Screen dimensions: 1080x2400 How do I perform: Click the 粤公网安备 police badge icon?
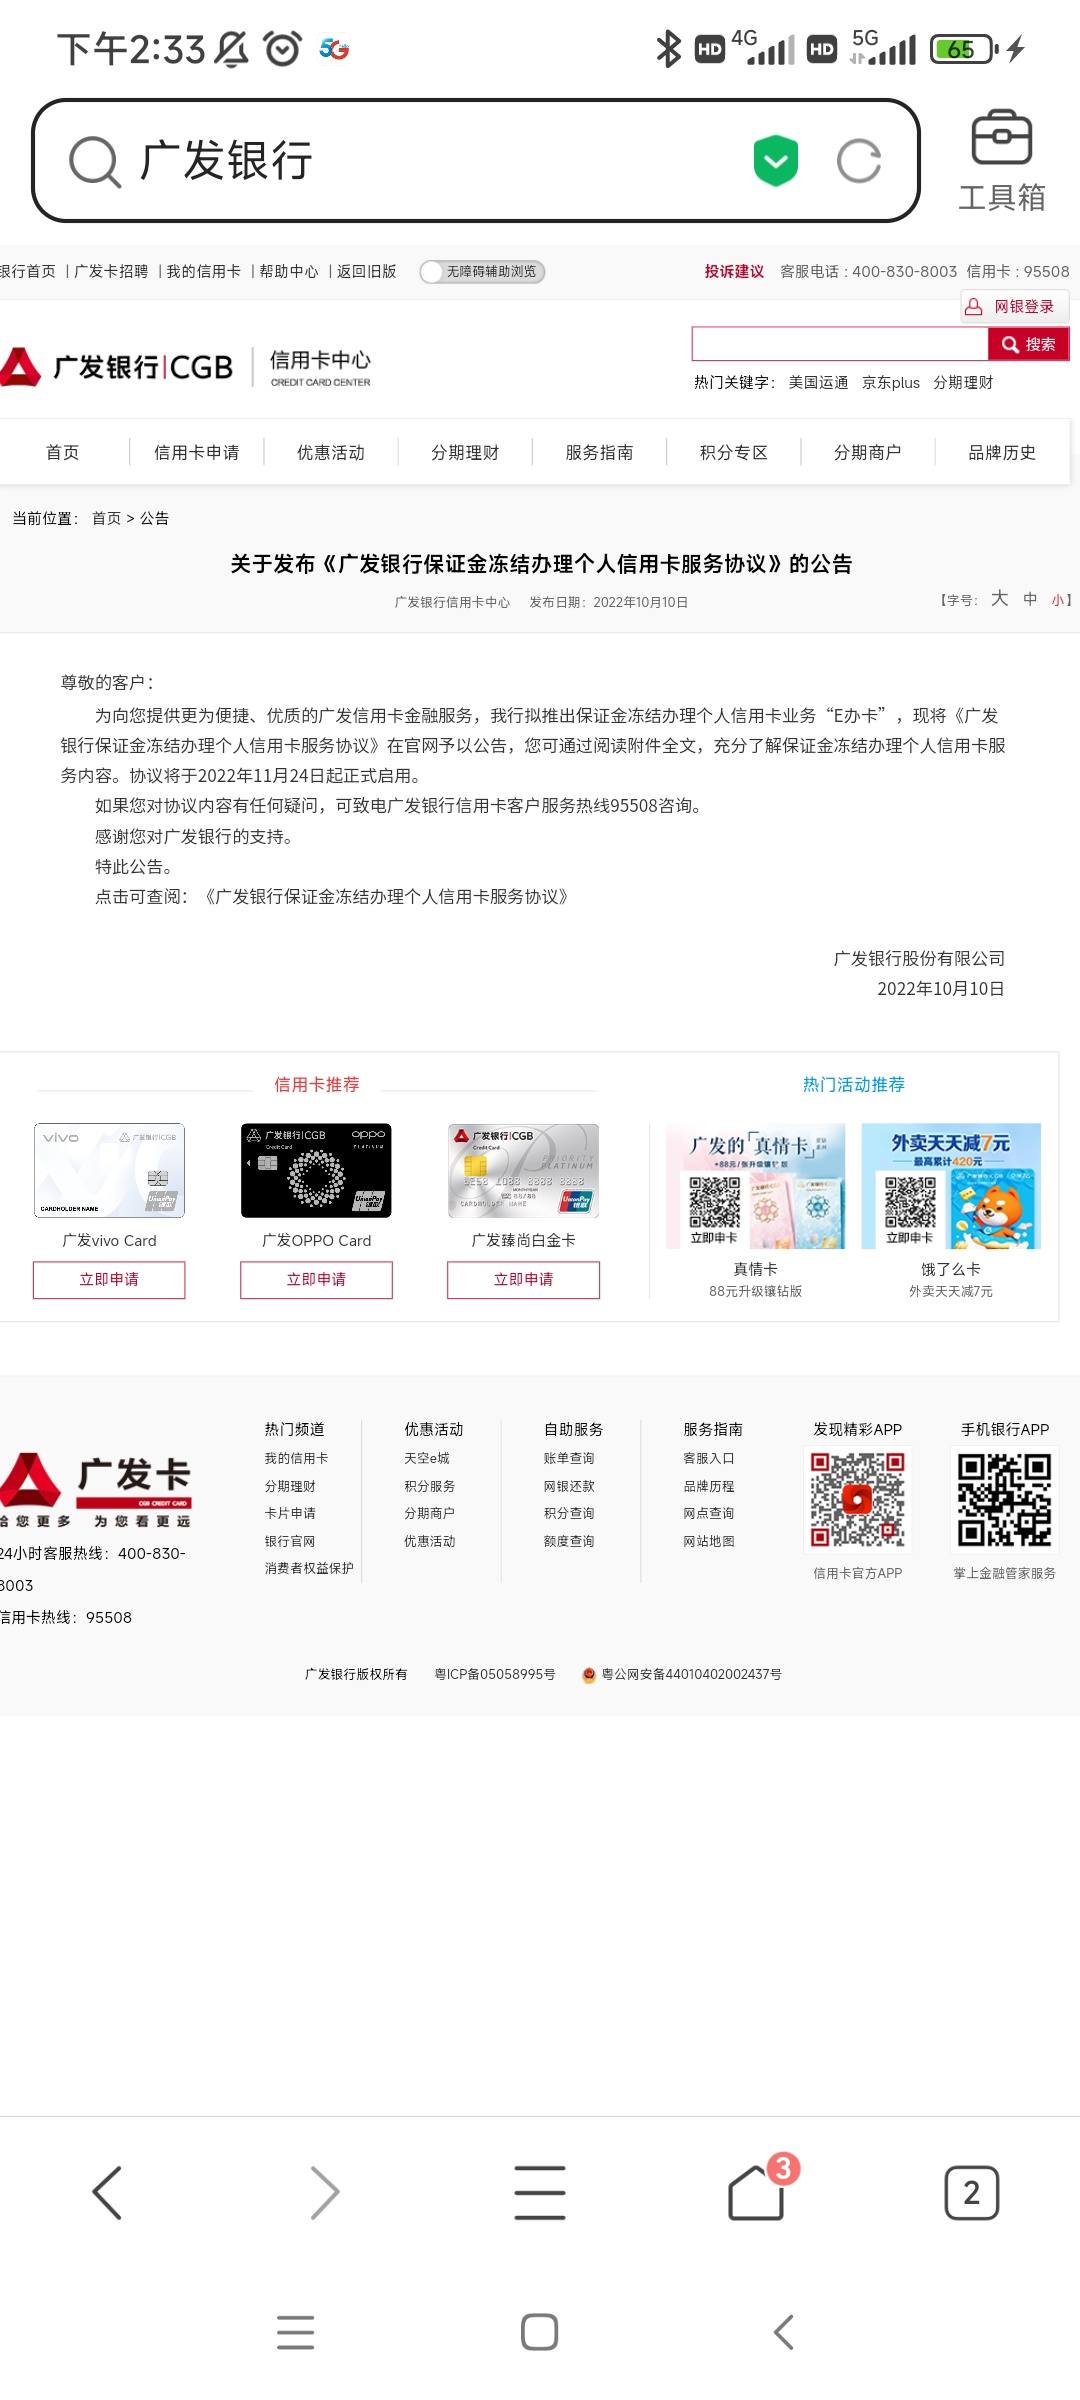[589, 1674]
